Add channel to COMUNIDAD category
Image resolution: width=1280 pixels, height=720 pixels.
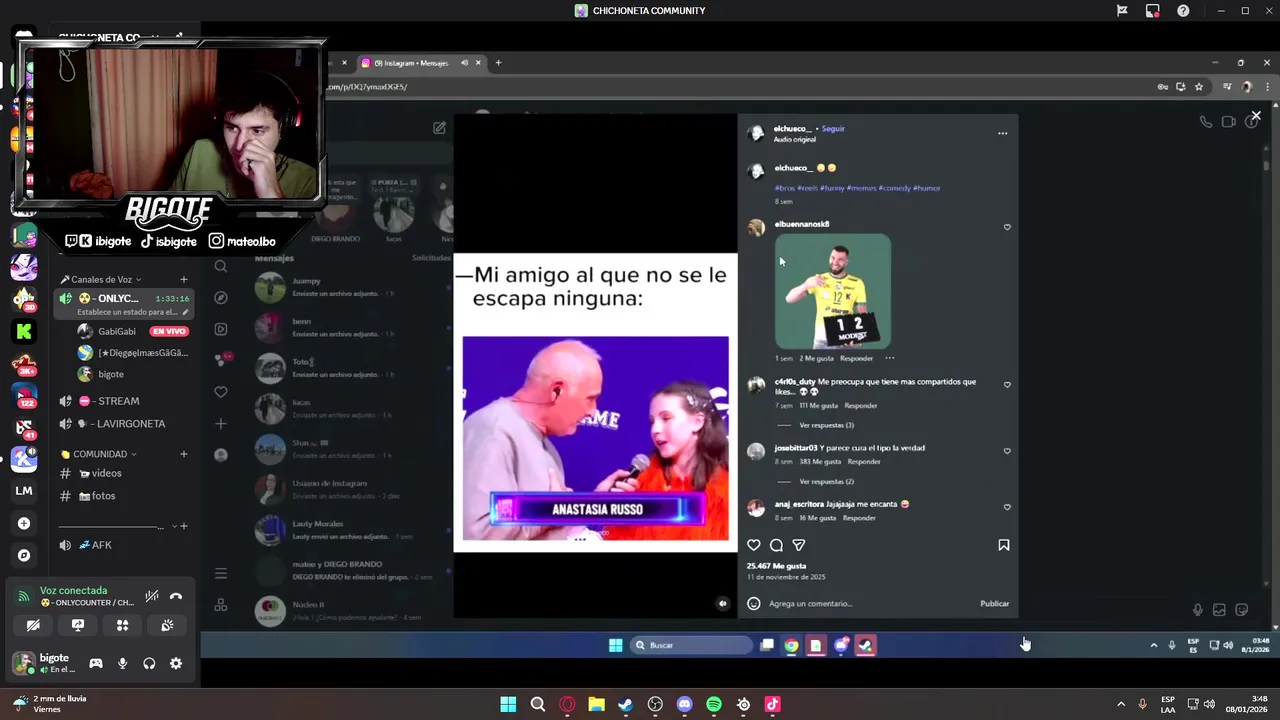click(183, 454)
